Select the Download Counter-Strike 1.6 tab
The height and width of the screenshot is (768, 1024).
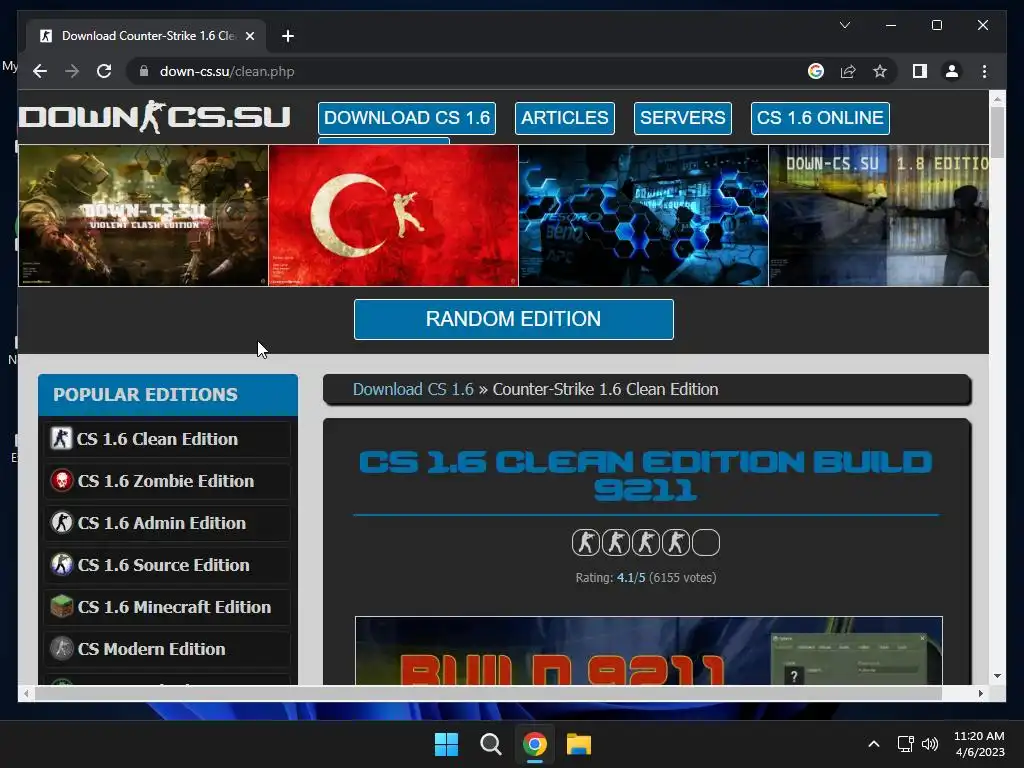[146, 36]
